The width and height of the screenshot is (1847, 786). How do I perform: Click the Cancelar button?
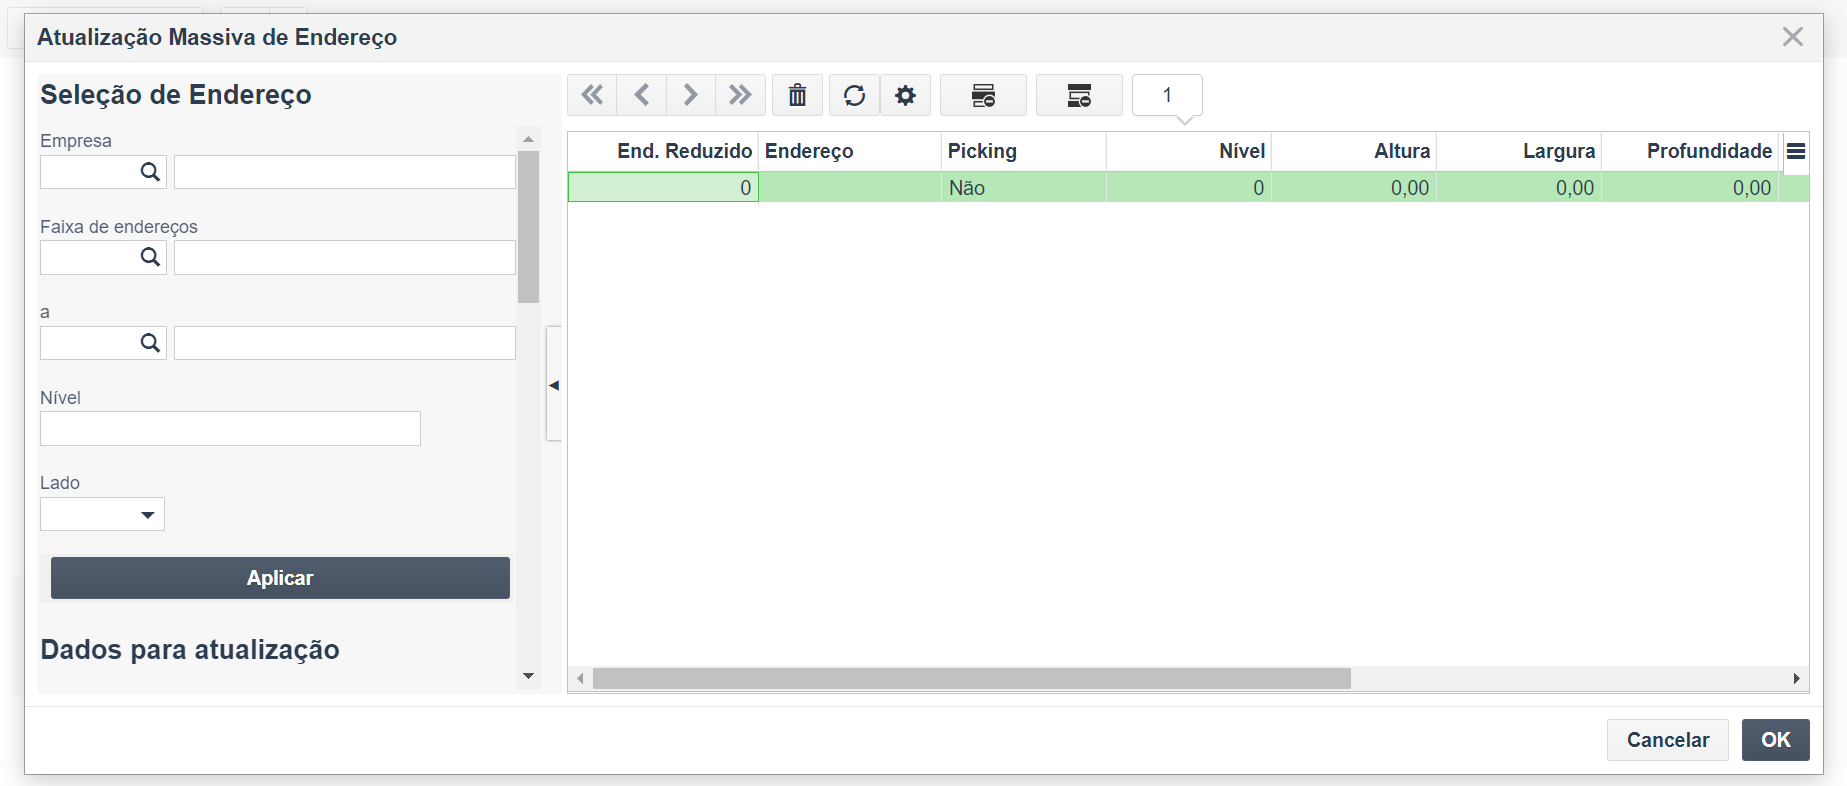pos(1667,740)
